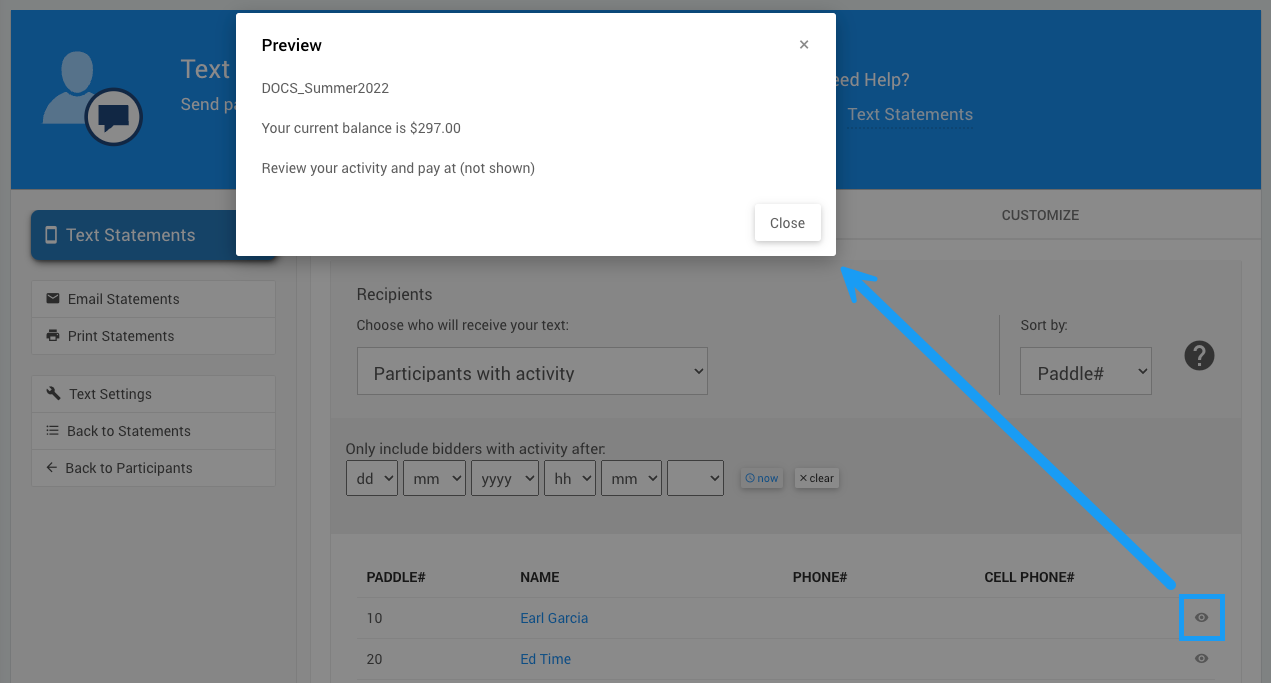The width and height of the screenshot is (1271, 683).
Task: Go Back to Statements
Action: tap(153, 431)
